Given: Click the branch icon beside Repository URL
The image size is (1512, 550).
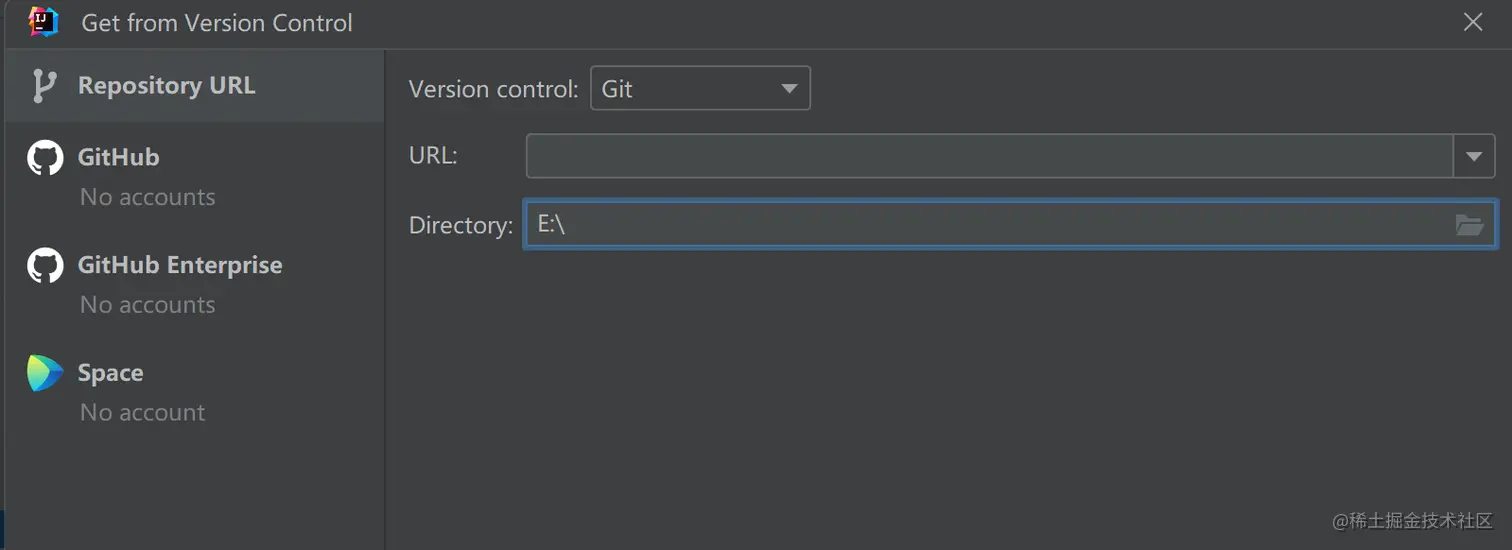Looking at the screenshot, I should 43,86.
